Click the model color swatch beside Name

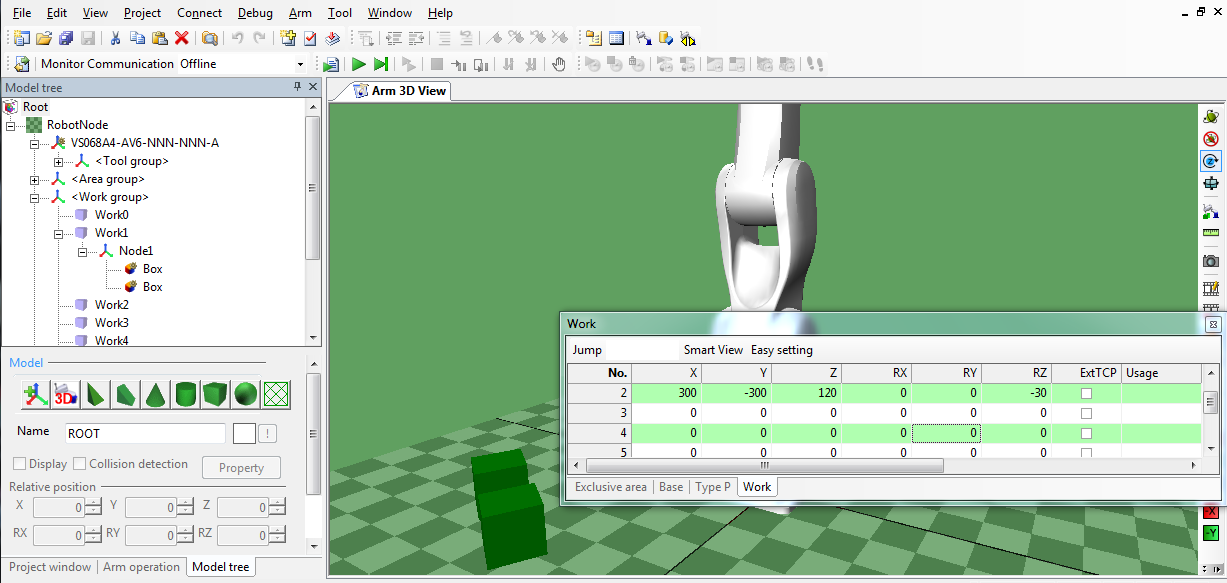click(244, 433)
